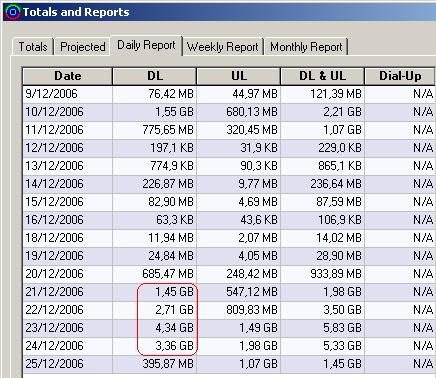
Task: Click the 2,71 GB download cell
Action: [155, 310]
